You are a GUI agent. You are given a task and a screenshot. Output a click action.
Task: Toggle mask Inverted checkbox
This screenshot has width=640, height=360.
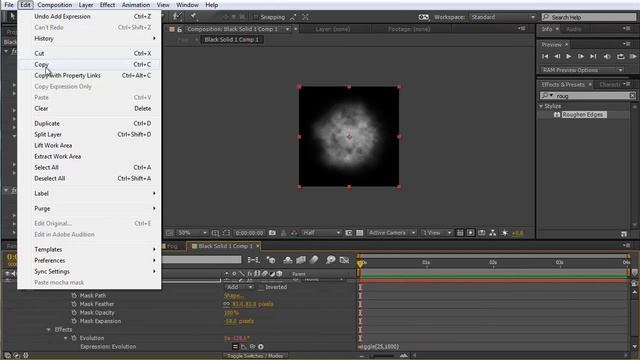[x=261, y=287]
